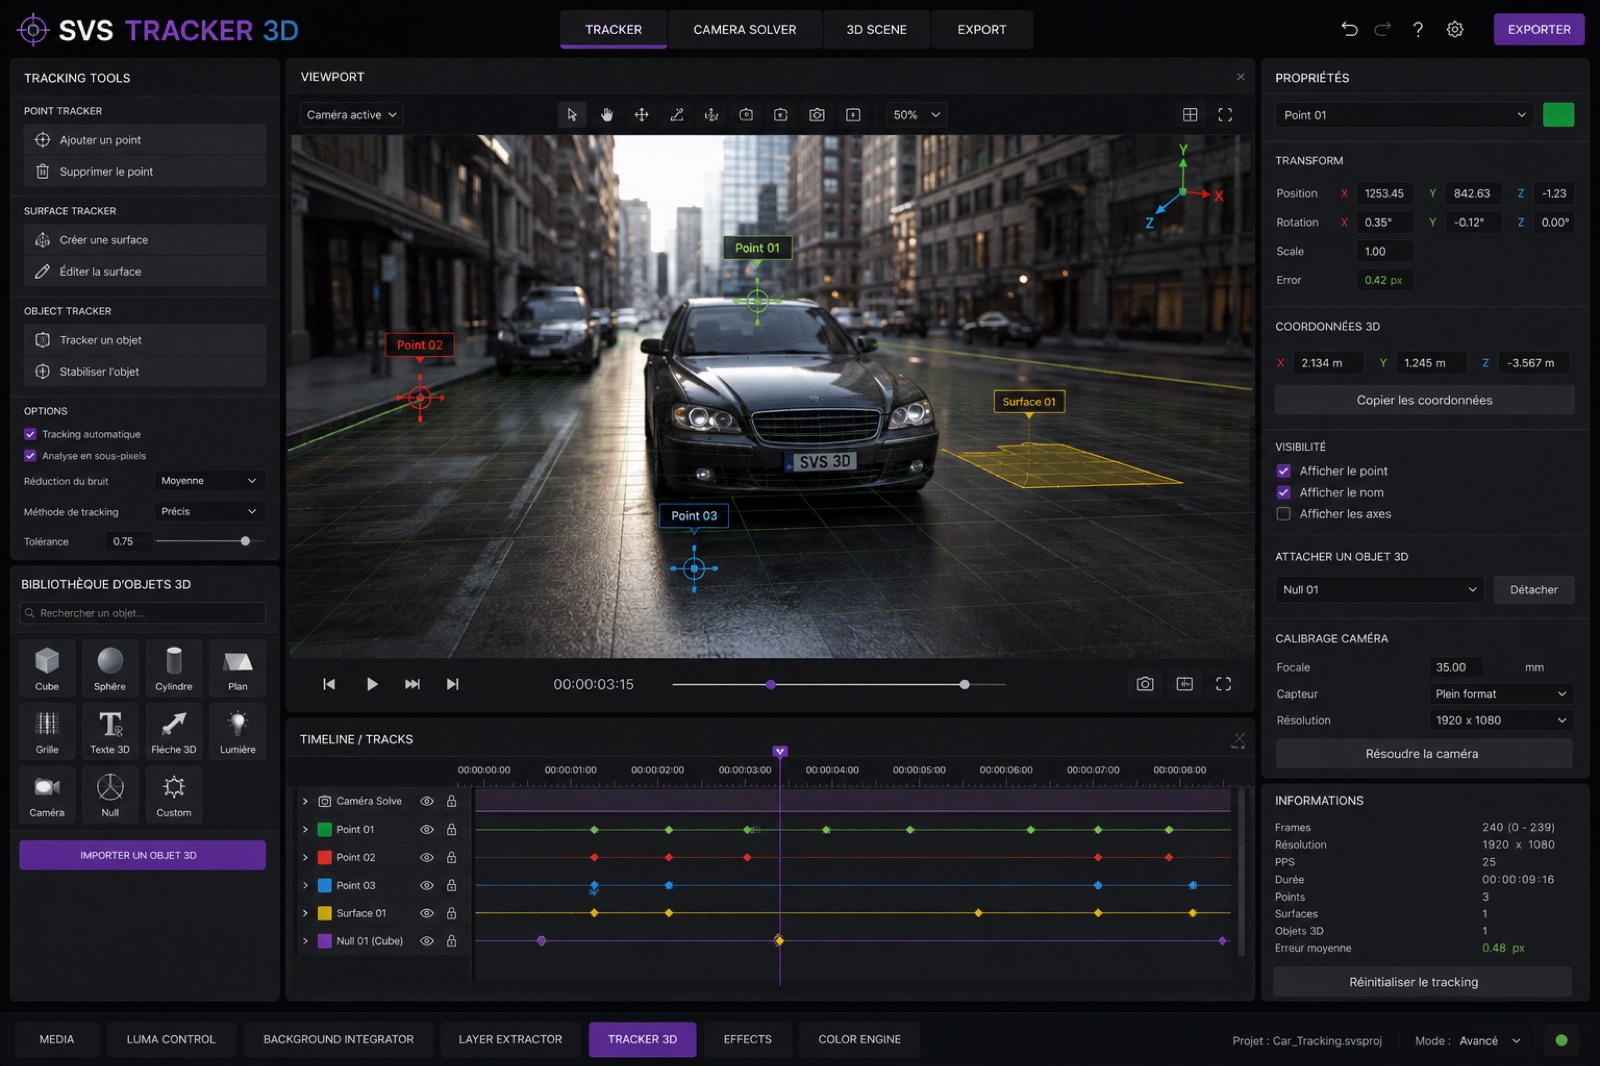1600x1066 pixels.
Task: Enable Afficher les axes checkbox
Action: pyautogui.click(x=1283, y=514)
